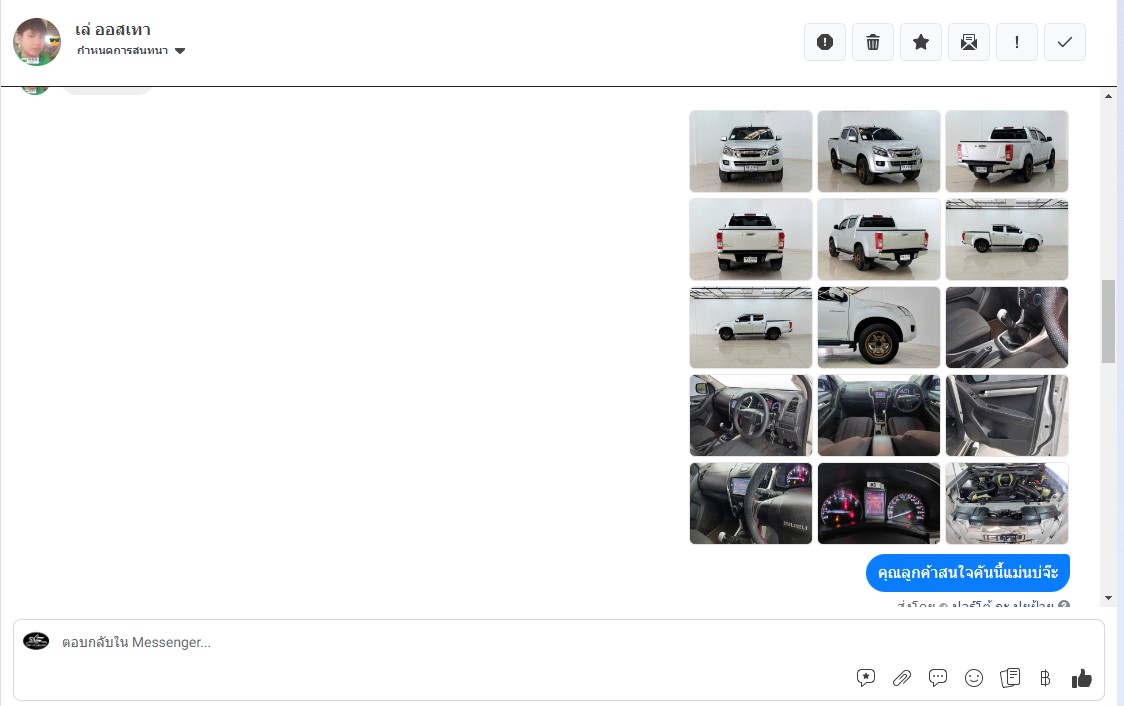This screenshot has width=1124, height=706.
Task: Delete the conversation using trash icon
Action: pos(872,42)
